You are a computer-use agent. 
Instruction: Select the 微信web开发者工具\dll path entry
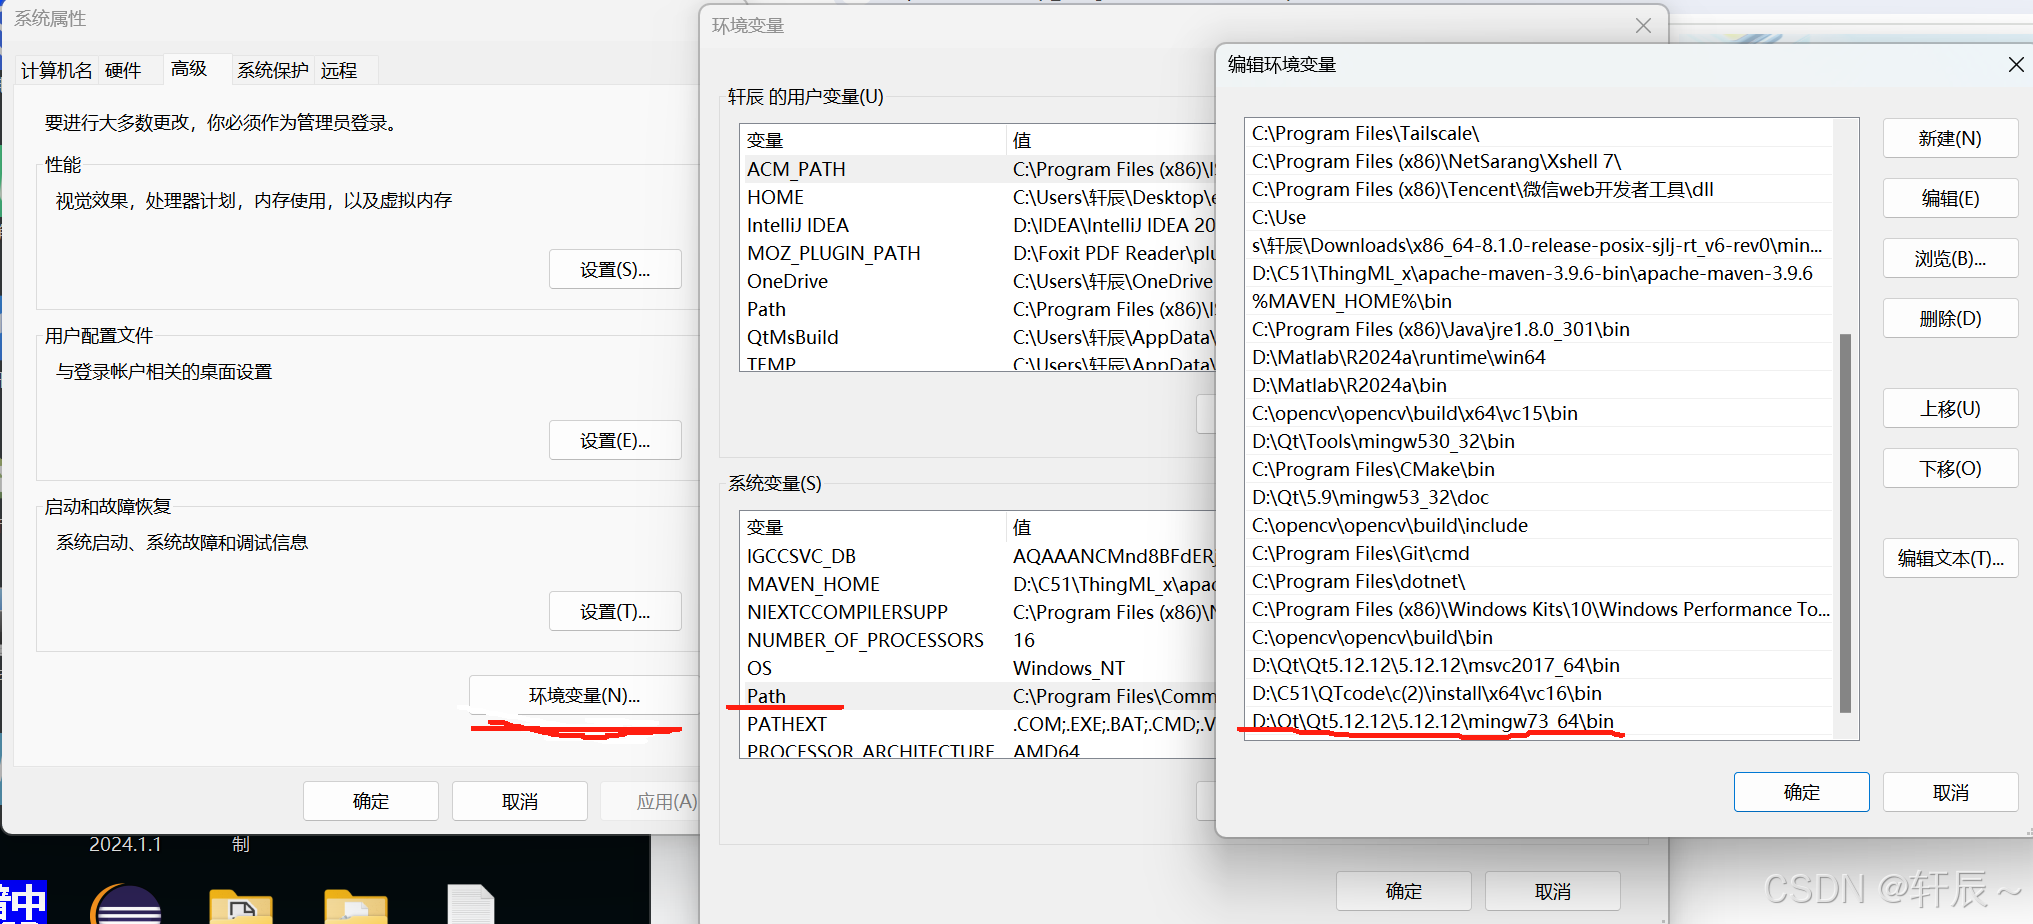[1539, 189]
